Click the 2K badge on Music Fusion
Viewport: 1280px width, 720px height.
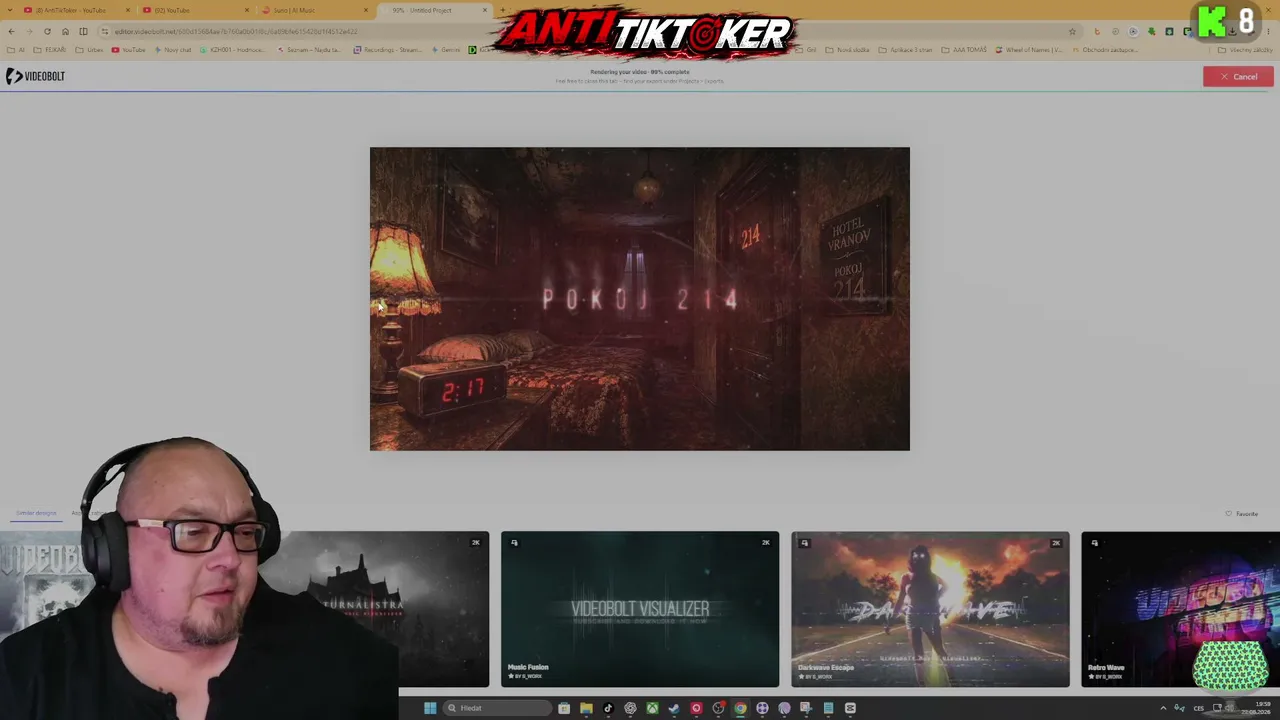(766, 543)
